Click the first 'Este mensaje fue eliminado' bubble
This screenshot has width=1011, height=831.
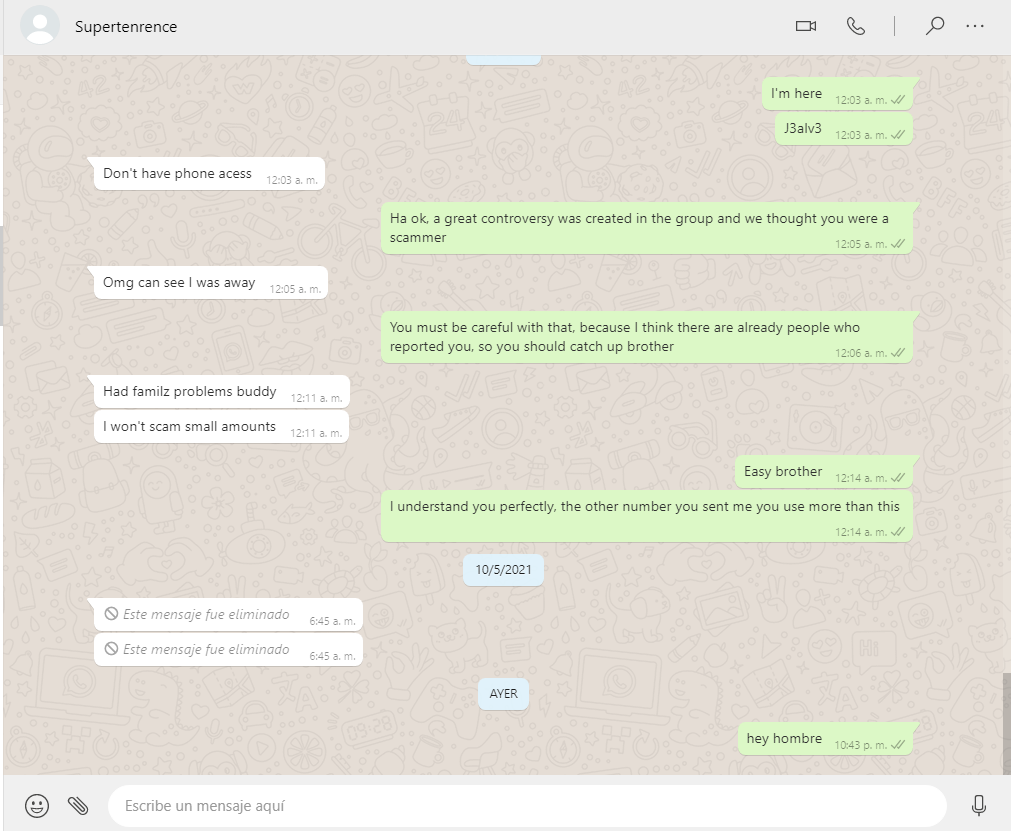[x=228, y=615]
